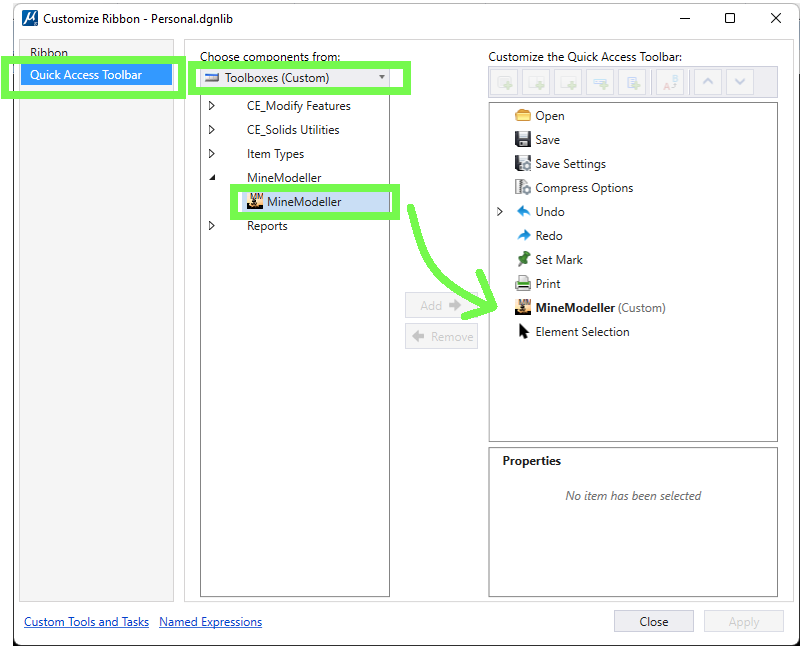
Task: Expand the CE_Modify Features tree node
Action: 211,105
